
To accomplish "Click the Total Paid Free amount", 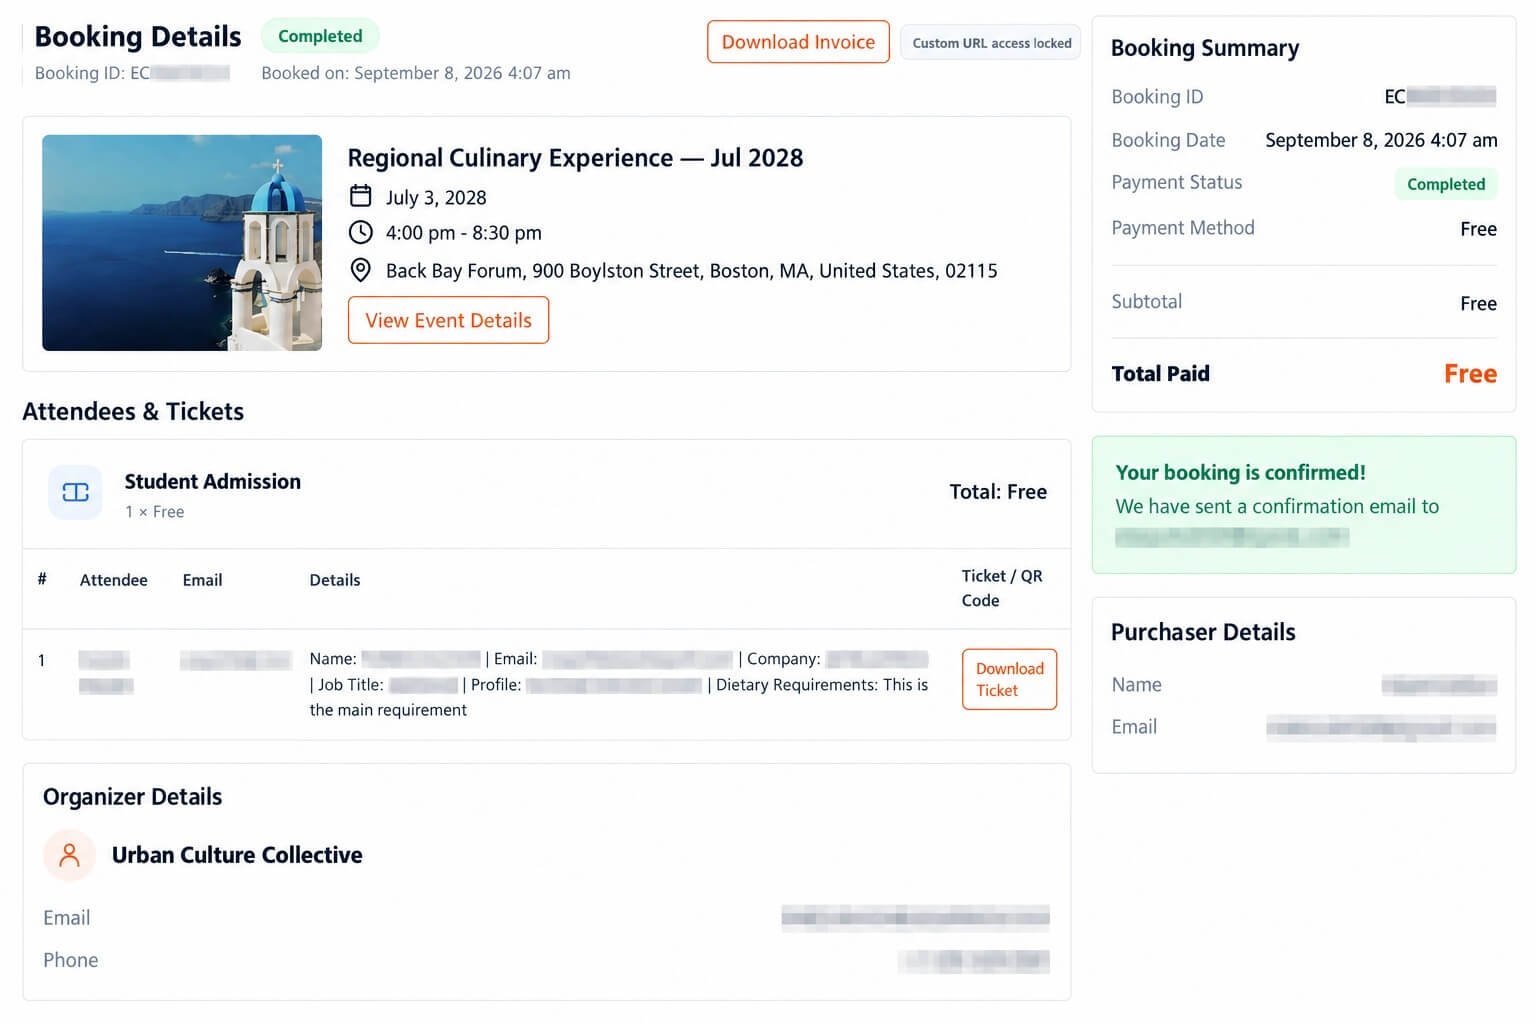I will click(1470, 374).
